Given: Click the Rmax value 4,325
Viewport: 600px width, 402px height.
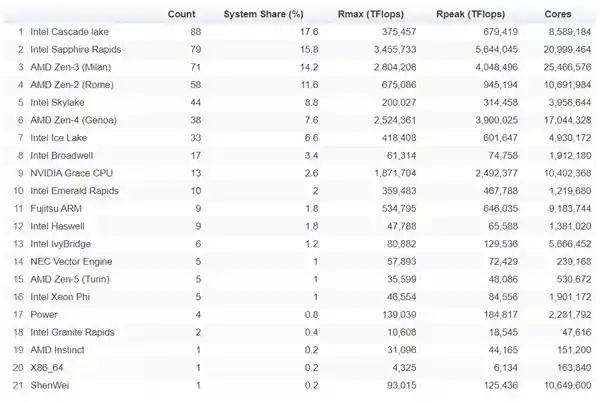Looking at the screenshot, I should pyautogui.click(x=404, y=367).
